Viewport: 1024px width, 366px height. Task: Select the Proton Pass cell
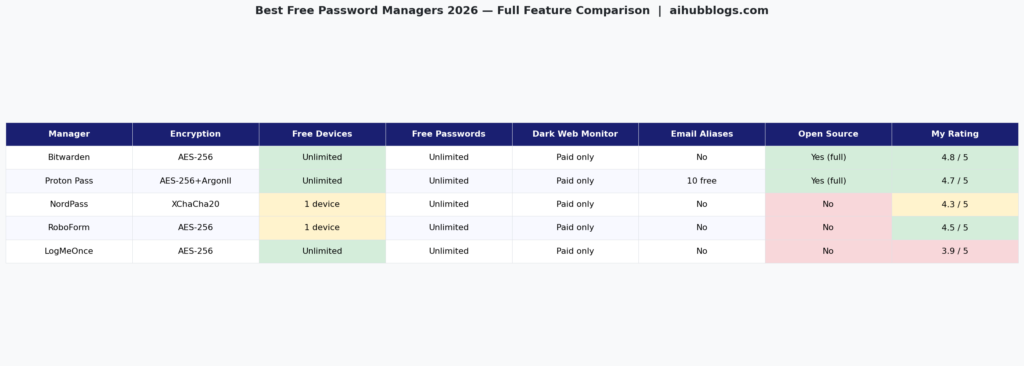tap(69, 181)
